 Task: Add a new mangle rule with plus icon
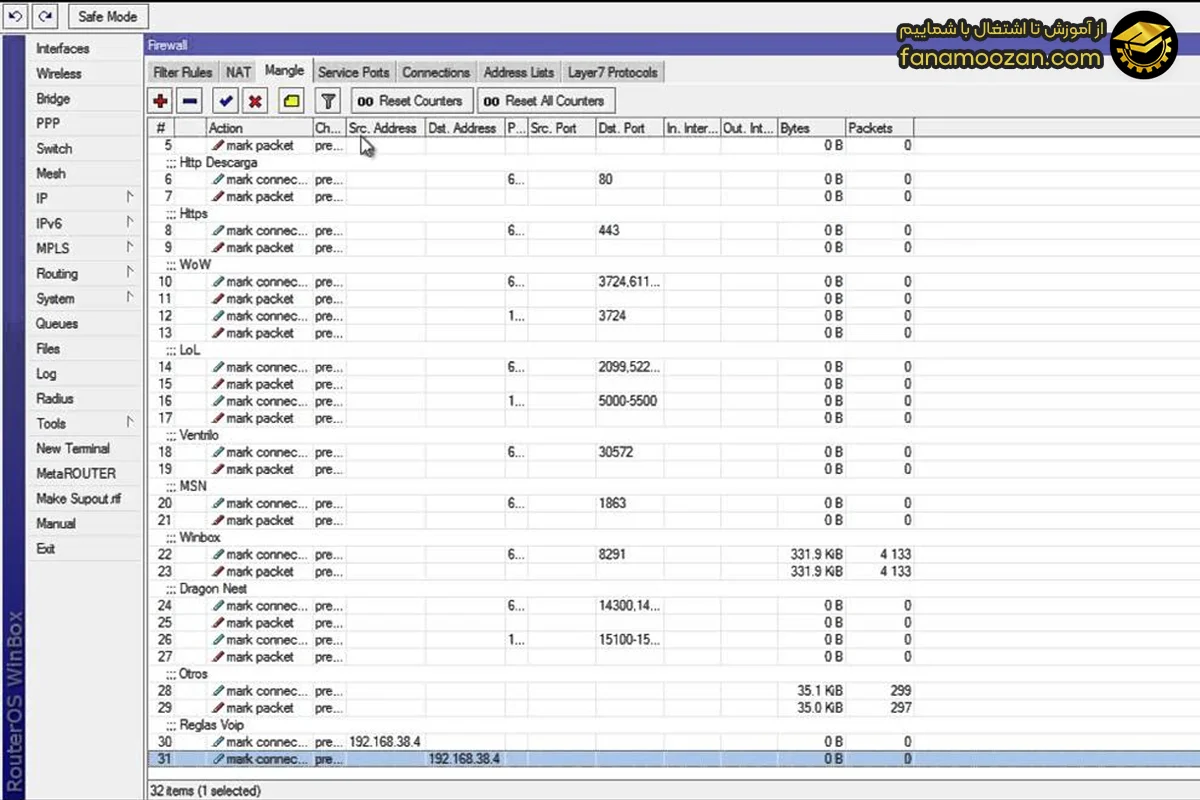tap(161, 101)
